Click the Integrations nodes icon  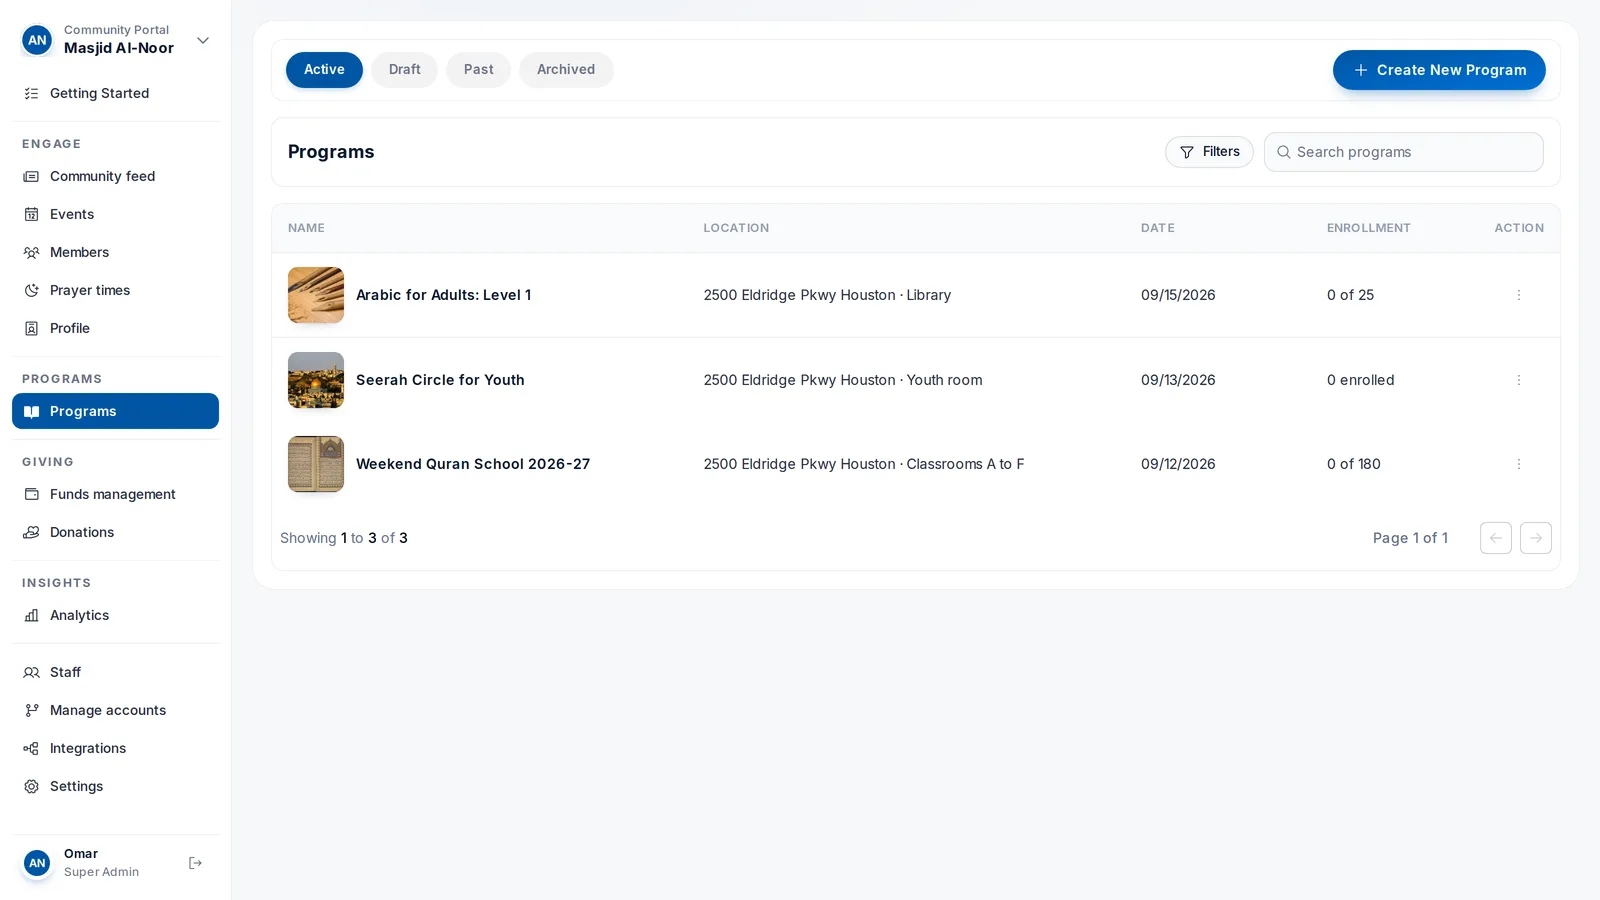[x=31, y=748]
